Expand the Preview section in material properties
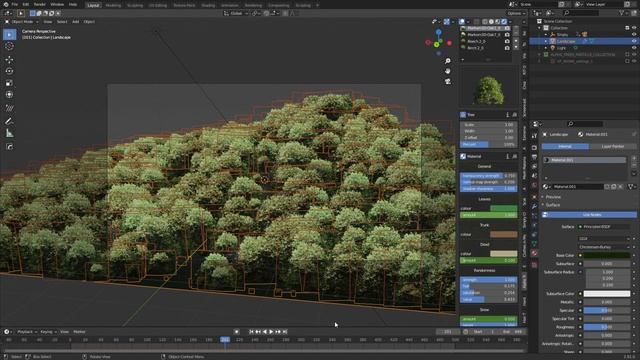Screen dimensions: 640x360 (553, 197)
